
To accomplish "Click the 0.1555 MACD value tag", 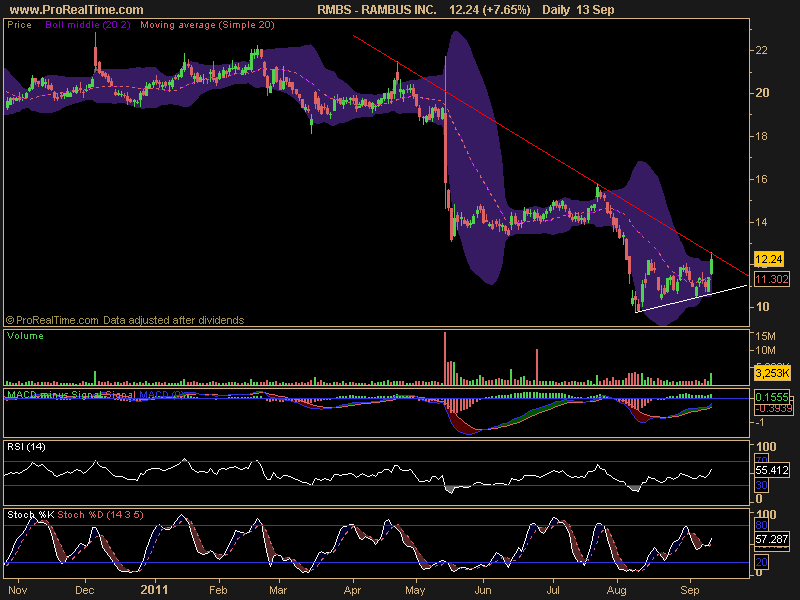I will pos(772,397).
